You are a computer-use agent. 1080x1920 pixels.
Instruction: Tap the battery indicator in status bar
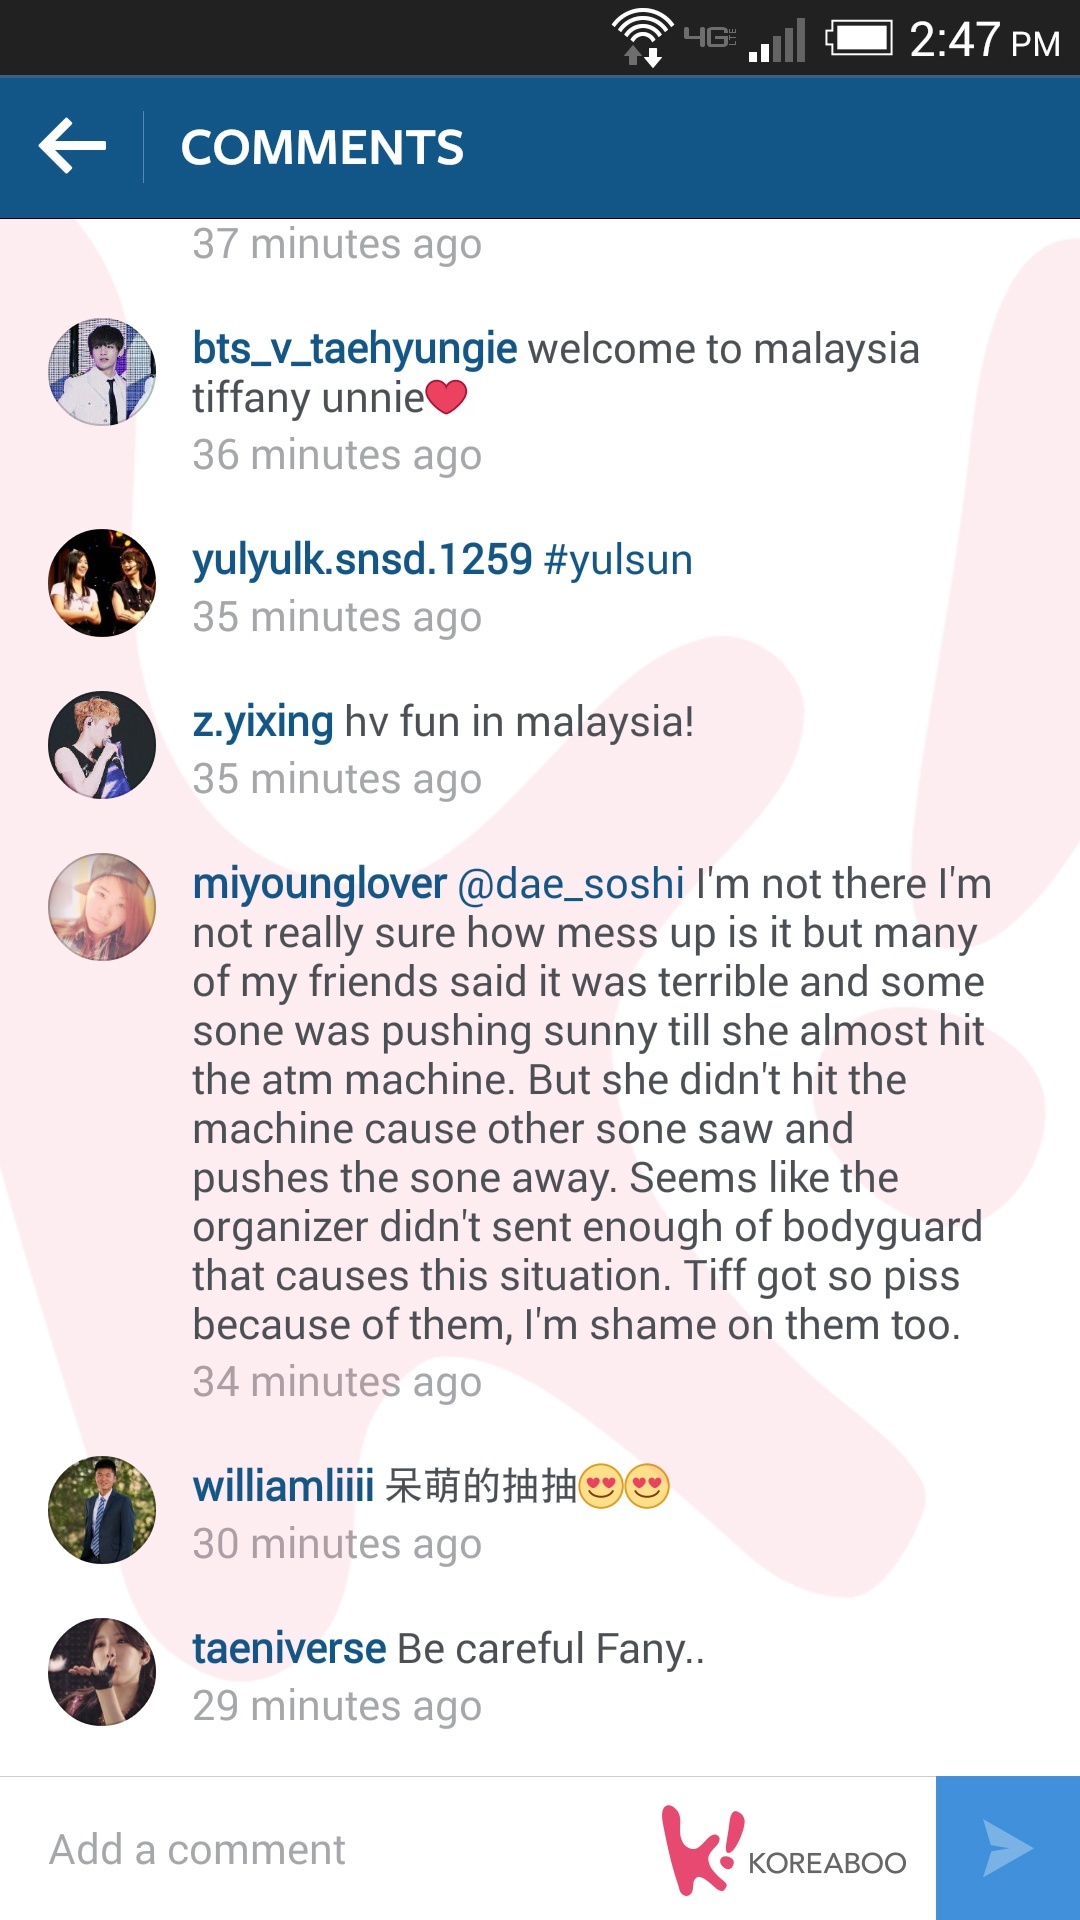click(x=859, y=39)
